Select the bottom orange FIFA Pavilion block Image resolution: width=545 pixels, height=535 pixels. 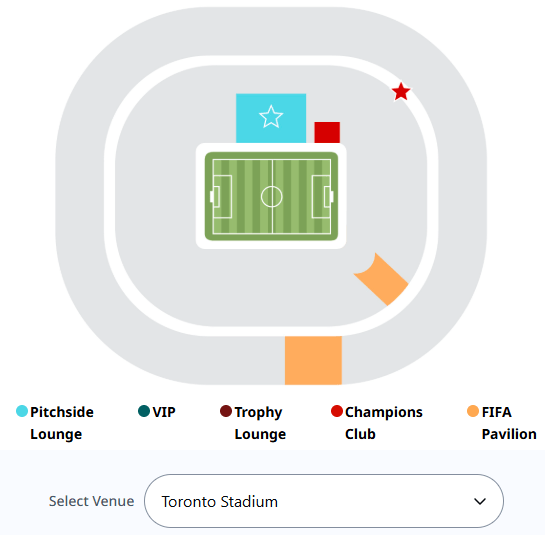point(314,360)
